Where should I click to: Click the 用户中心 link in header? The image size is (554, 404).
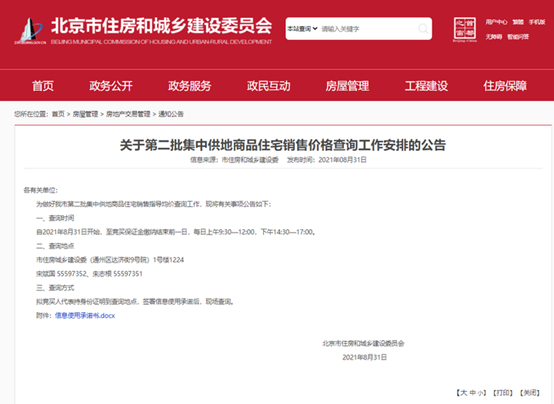pos(496,22)
